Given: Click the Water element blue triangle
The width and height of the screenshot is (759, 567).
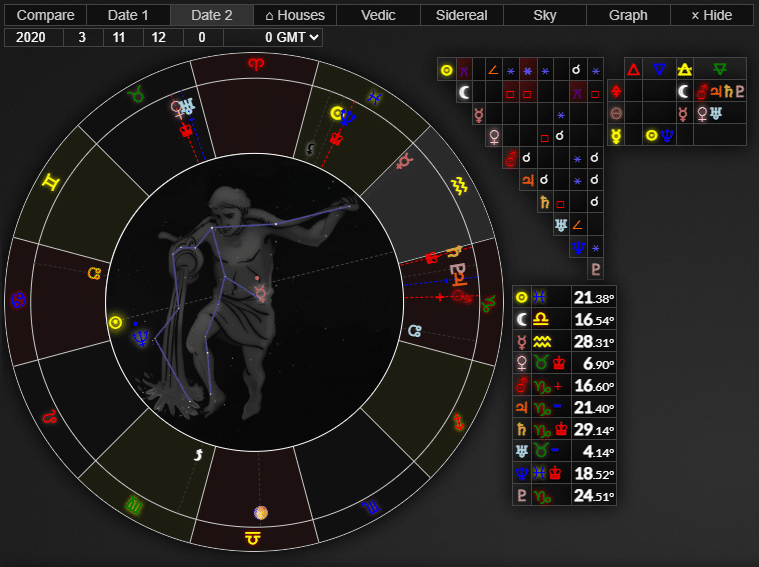Looking at the screenshot, I should click(x=658, y=69).
